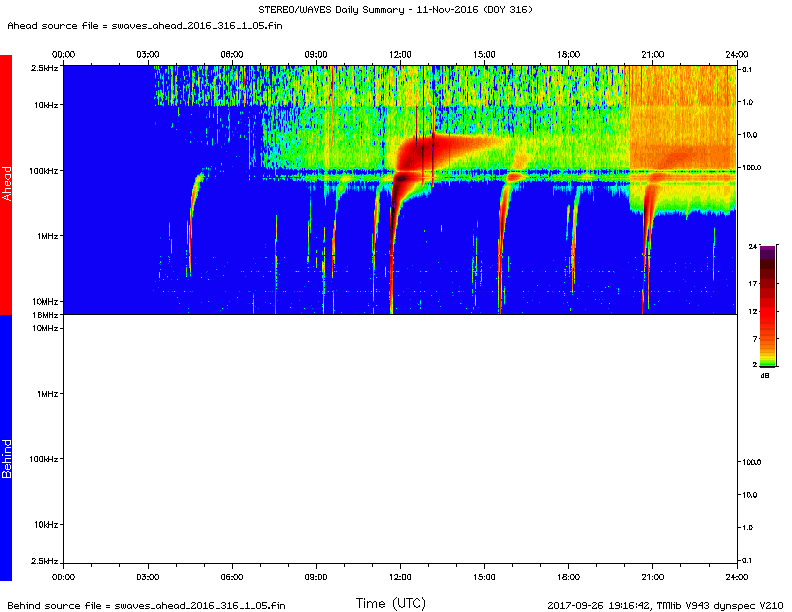
Task: Click the 18:00 tick on bottom axis
Action: (568, 577)
